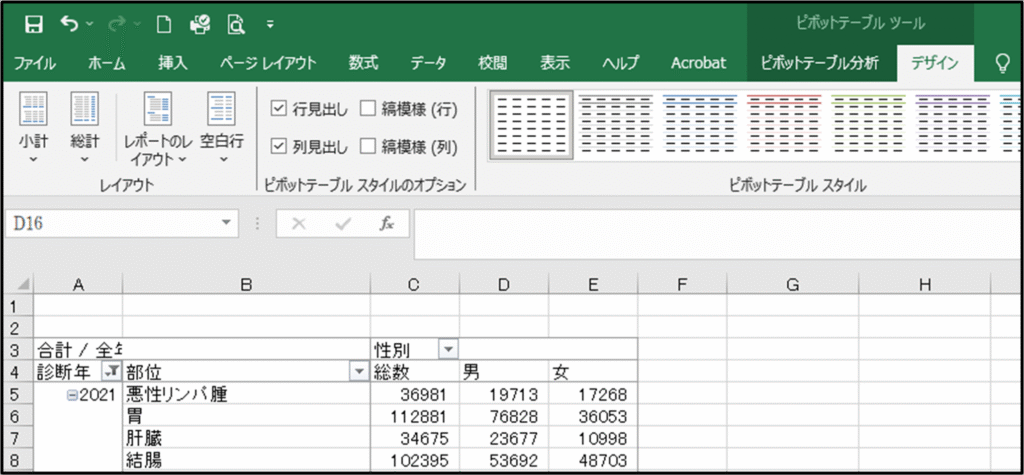Click the New blank document icon
Viewport: 1024px width, 475px height.
pos(164,23)
